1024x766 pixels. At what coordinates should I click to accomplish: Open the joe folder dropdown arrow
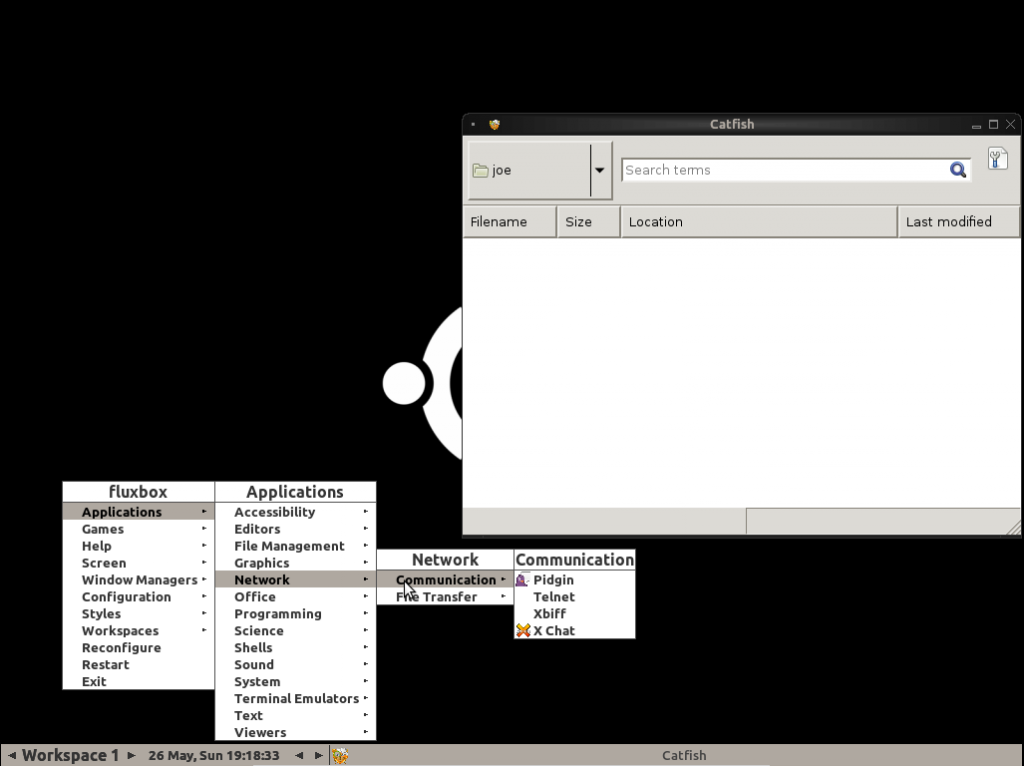tap(599, 170)
